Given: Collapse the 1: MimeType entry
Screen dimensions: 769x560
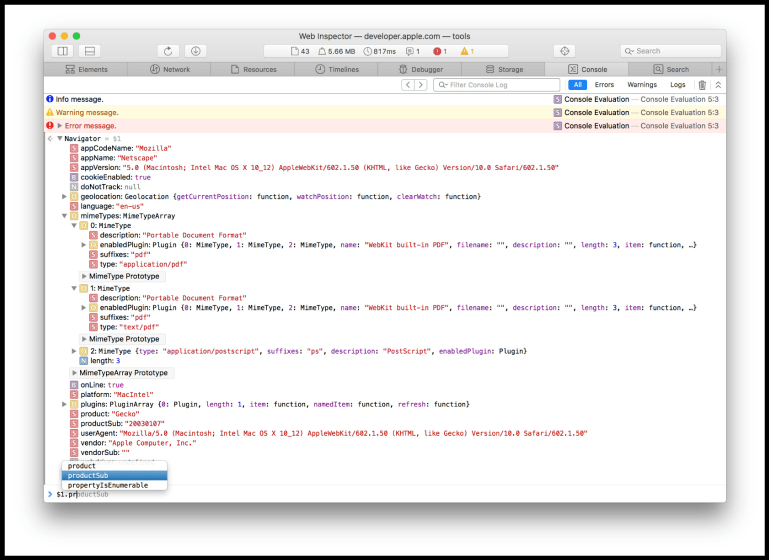Looking at the screenshot, I should coord(74,288).
